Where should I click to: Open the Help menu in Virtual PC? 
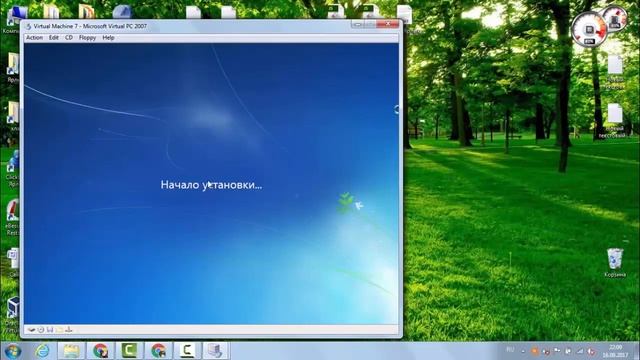pos(108,38)
